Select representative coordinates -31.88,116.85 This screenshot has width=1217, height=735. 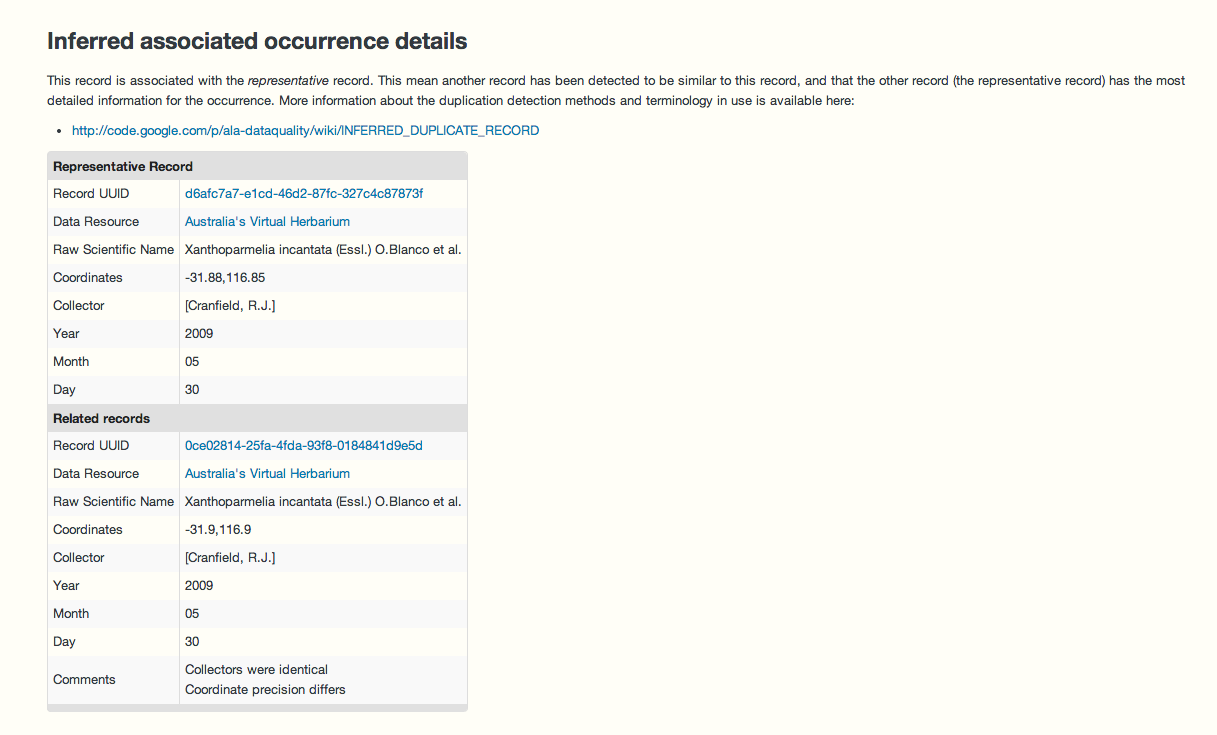(x=225, y=277)
